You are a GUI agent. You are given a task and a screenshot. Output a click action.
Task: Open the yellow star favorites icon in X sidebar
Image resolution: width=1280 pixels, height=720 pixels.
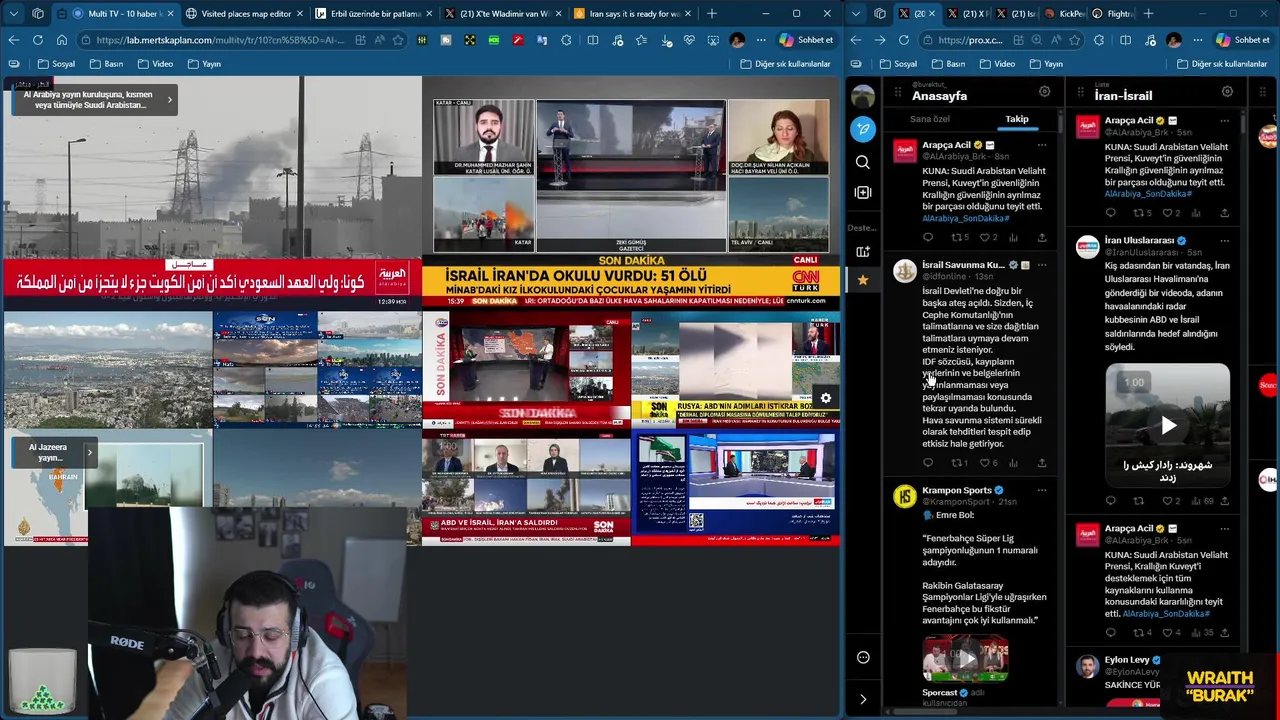pyautogui.click(x=863, y=280)
